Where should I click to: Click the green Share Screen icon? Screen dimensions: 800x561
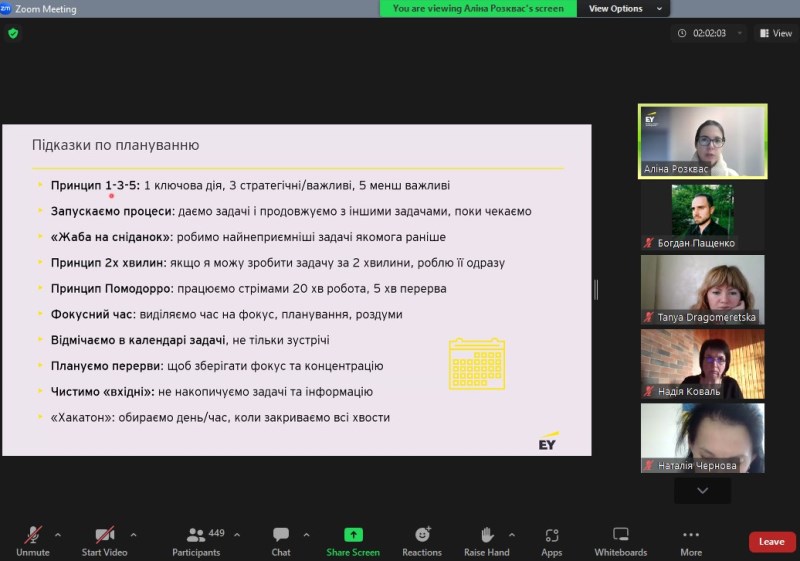(x=353, y=534)
